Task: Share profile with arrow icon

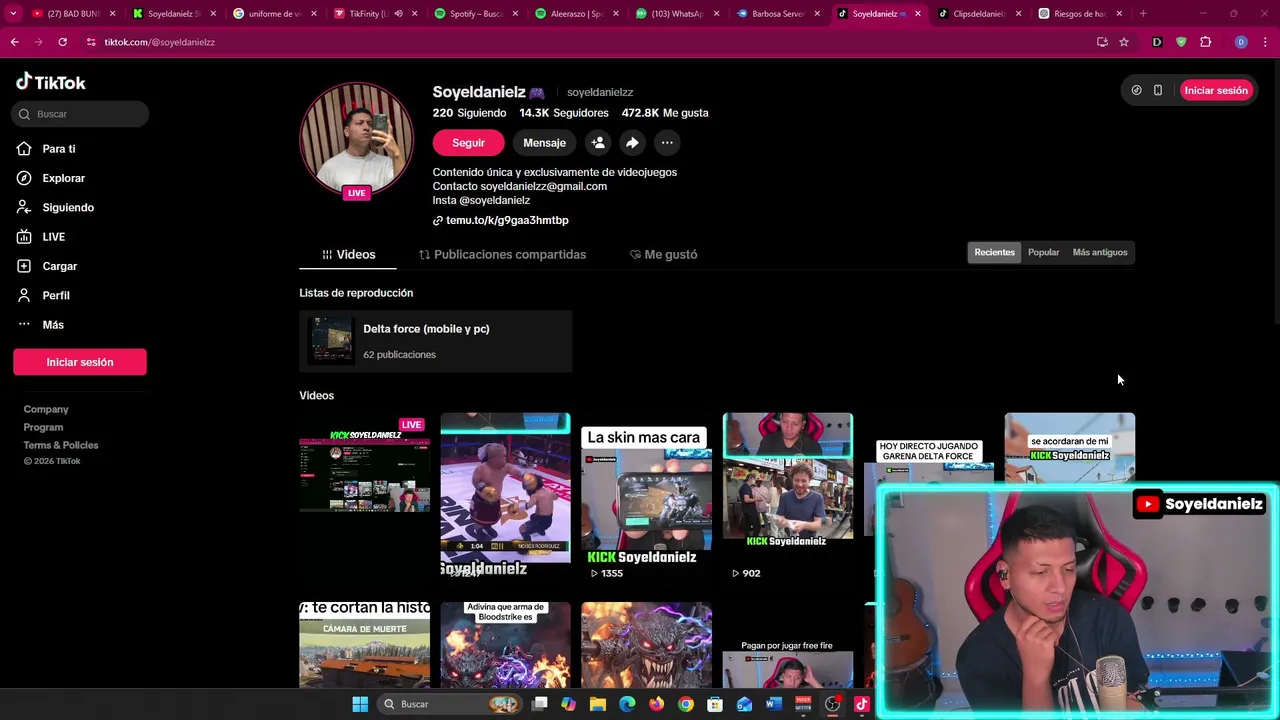Action: point(632,143)
